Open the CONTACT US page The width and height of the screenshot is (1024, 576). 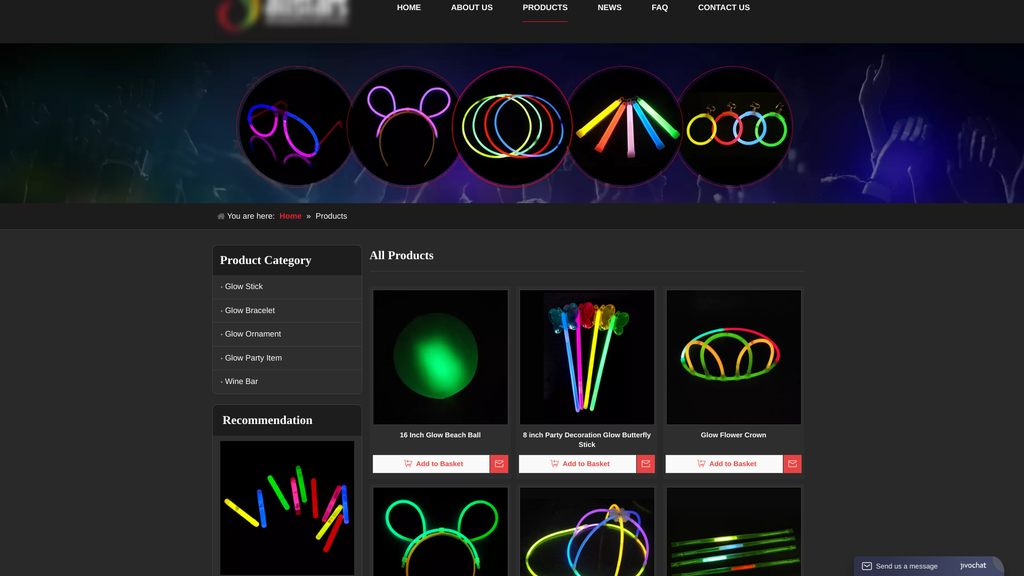point(724,8)
